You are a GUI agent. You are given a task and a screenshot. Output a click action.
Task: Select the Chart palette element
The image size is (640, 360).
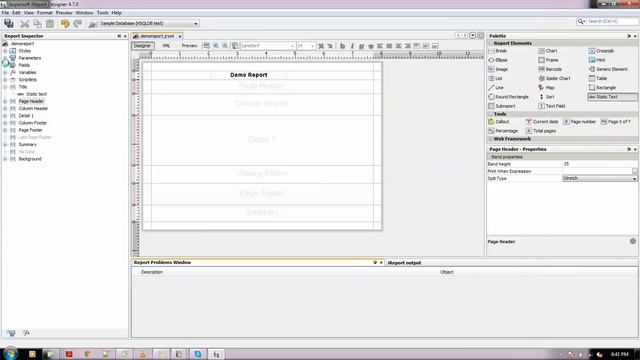point(547,51)
